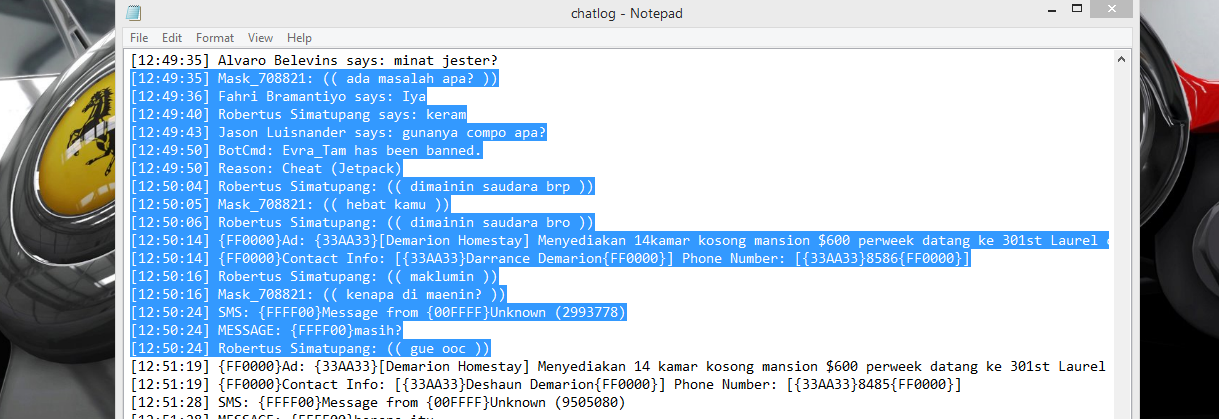Click line 'Fahri Bramantiyo says: Iya'
The image size is (1219, 419).
279,96
